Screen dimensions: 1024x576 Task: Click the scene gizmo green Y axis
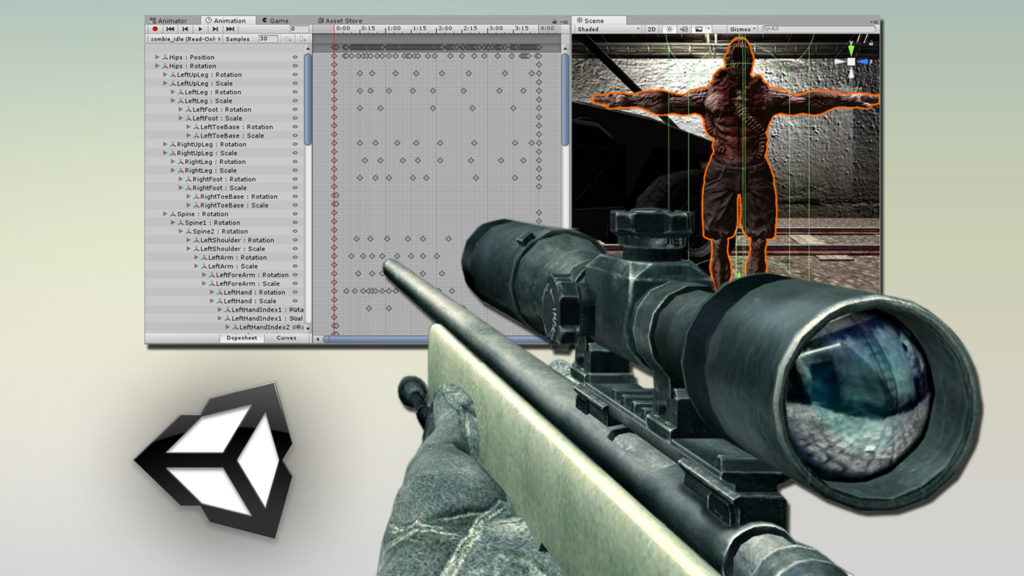pyautogui.click(x=851, y=49)
